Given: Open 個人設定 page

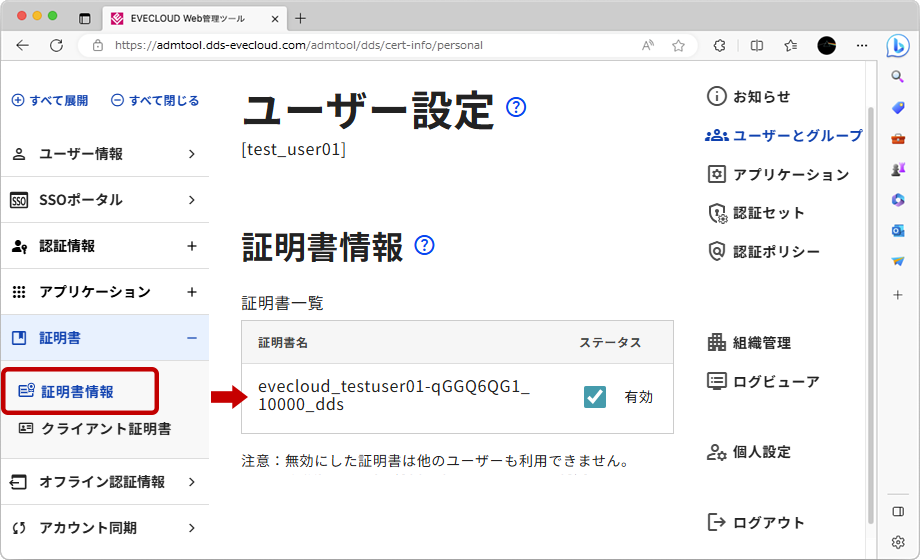Looking at the screenshot, I should point(761,452).
